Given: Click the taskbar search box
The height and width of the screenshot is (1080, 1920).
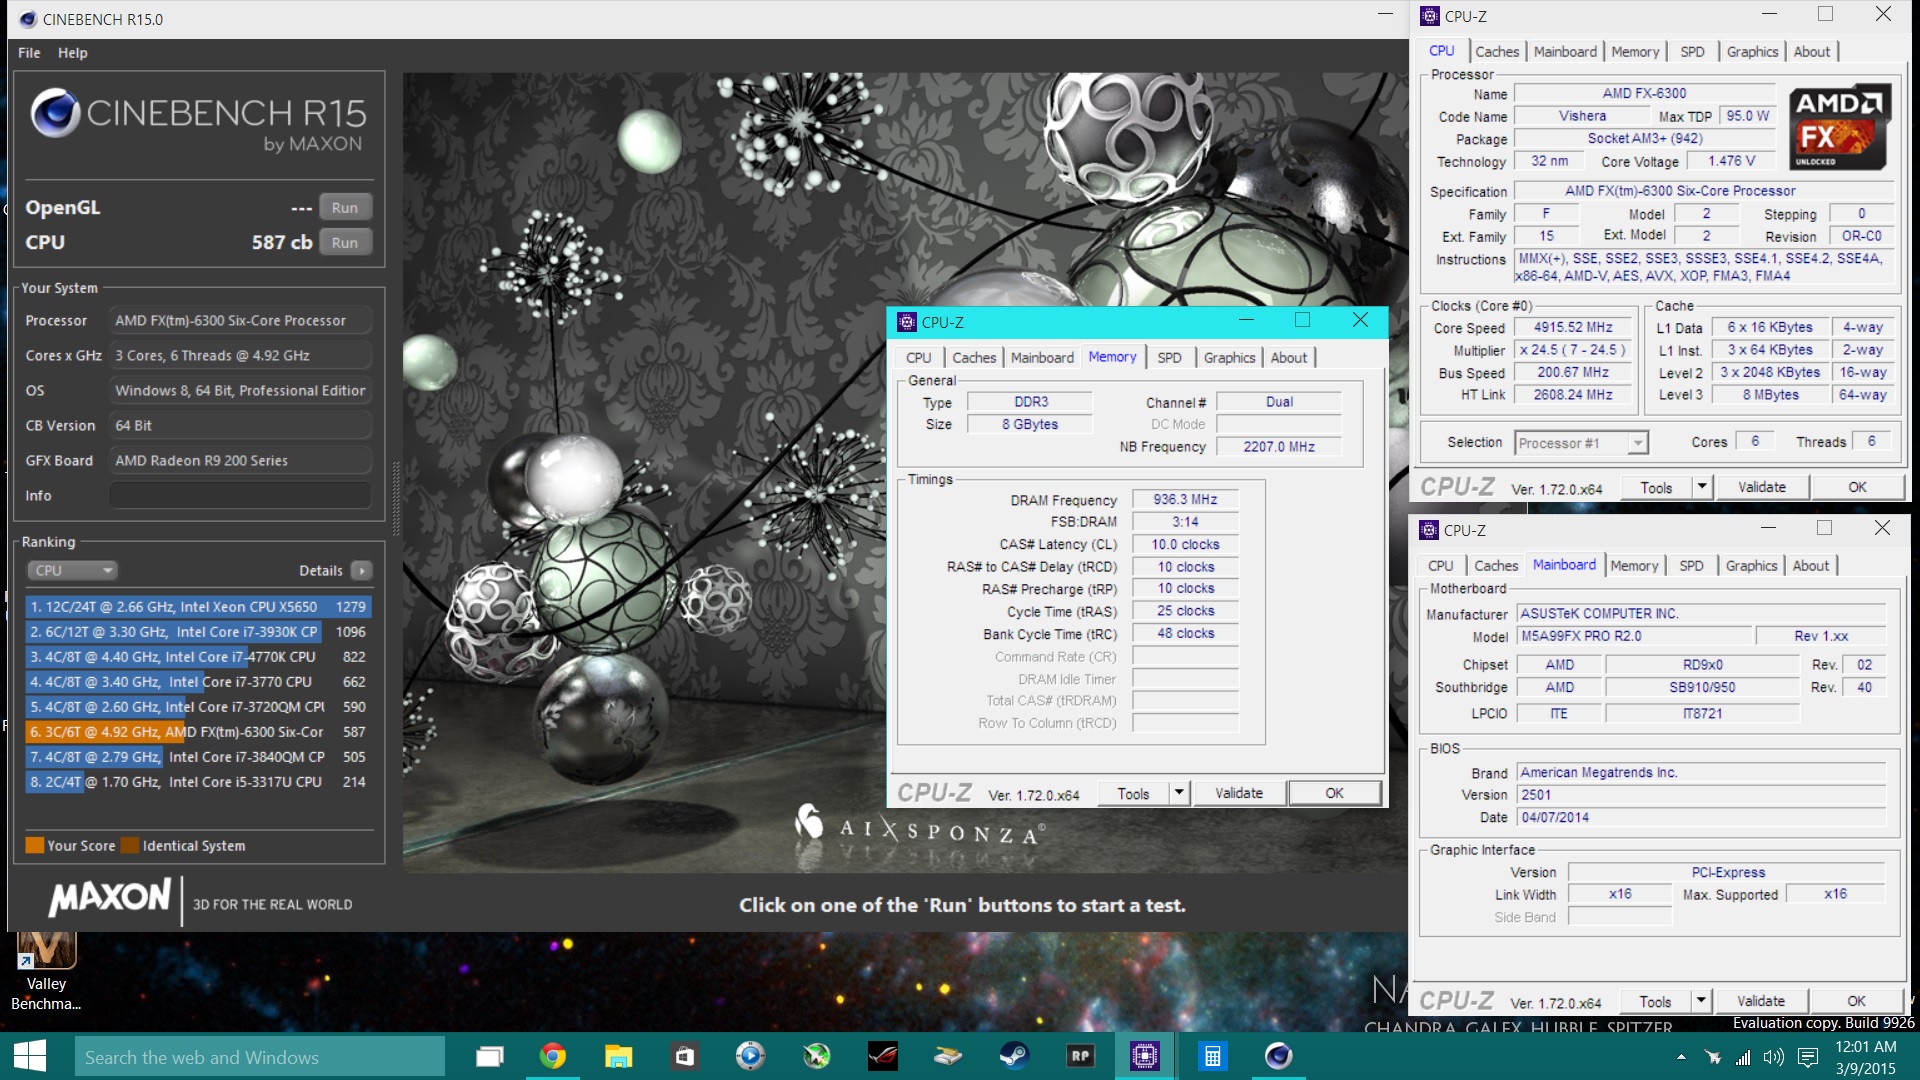Looking at the screenshot, I should click(x=260, y=1057).
